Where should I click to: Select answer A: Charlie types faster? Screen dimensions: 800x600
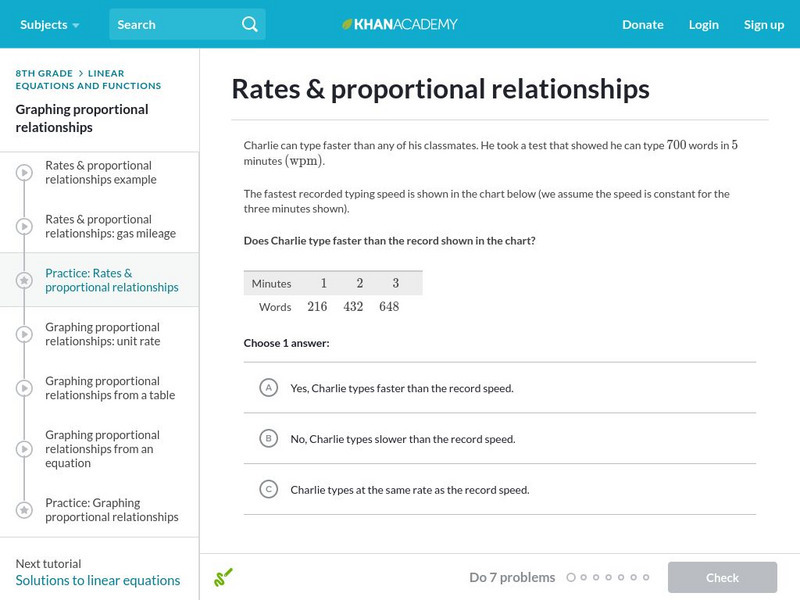[x=268, y=387]
